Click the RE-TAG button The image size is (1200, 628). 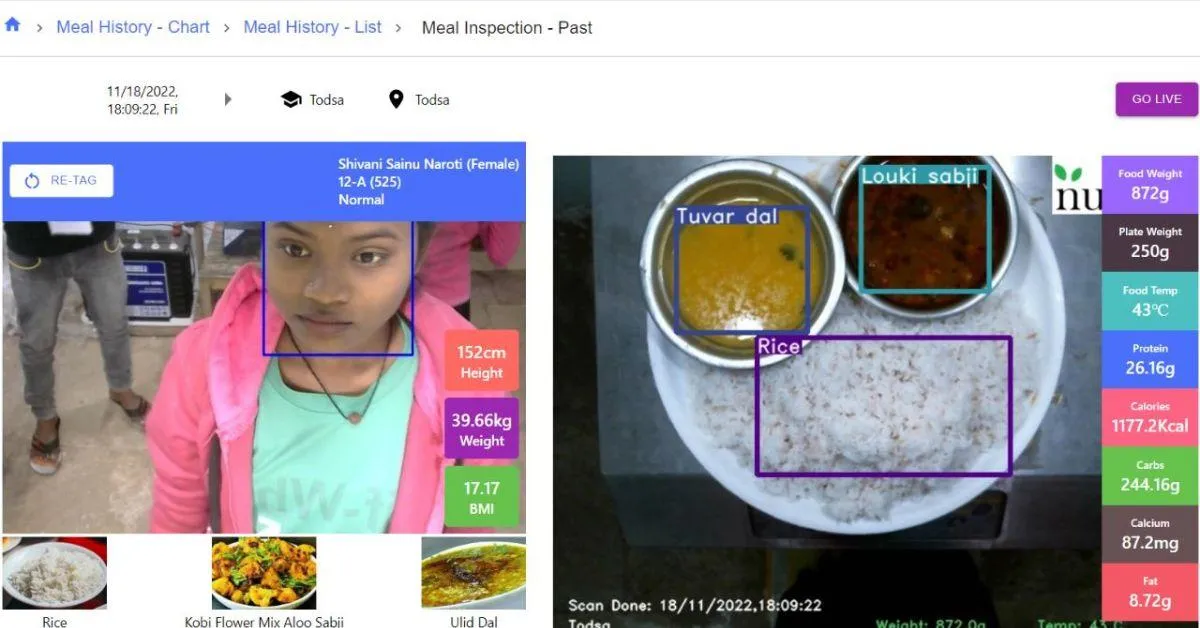(61, 180)
